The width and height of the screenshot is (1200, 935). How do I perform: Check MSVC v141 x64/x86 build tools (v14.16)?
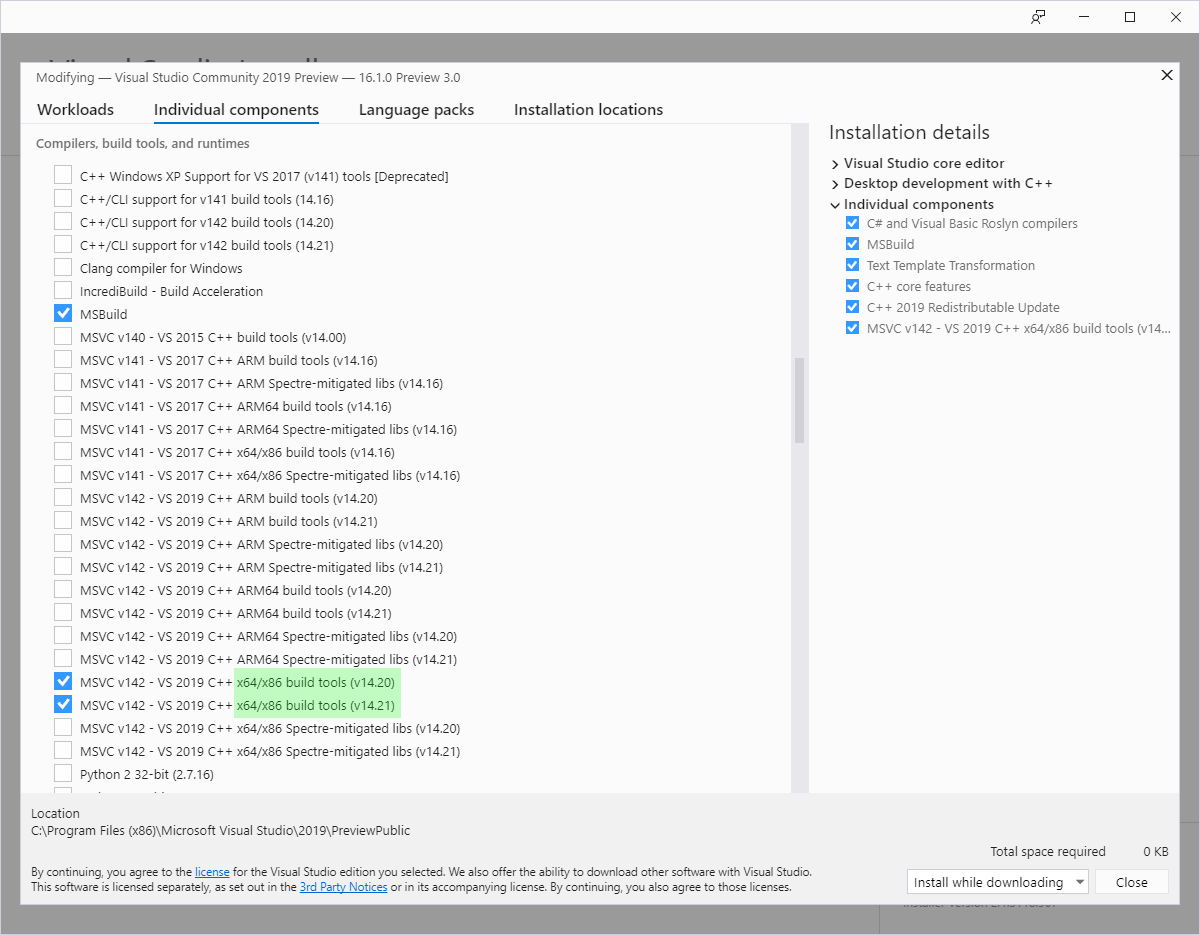click(x=63, y=452)
